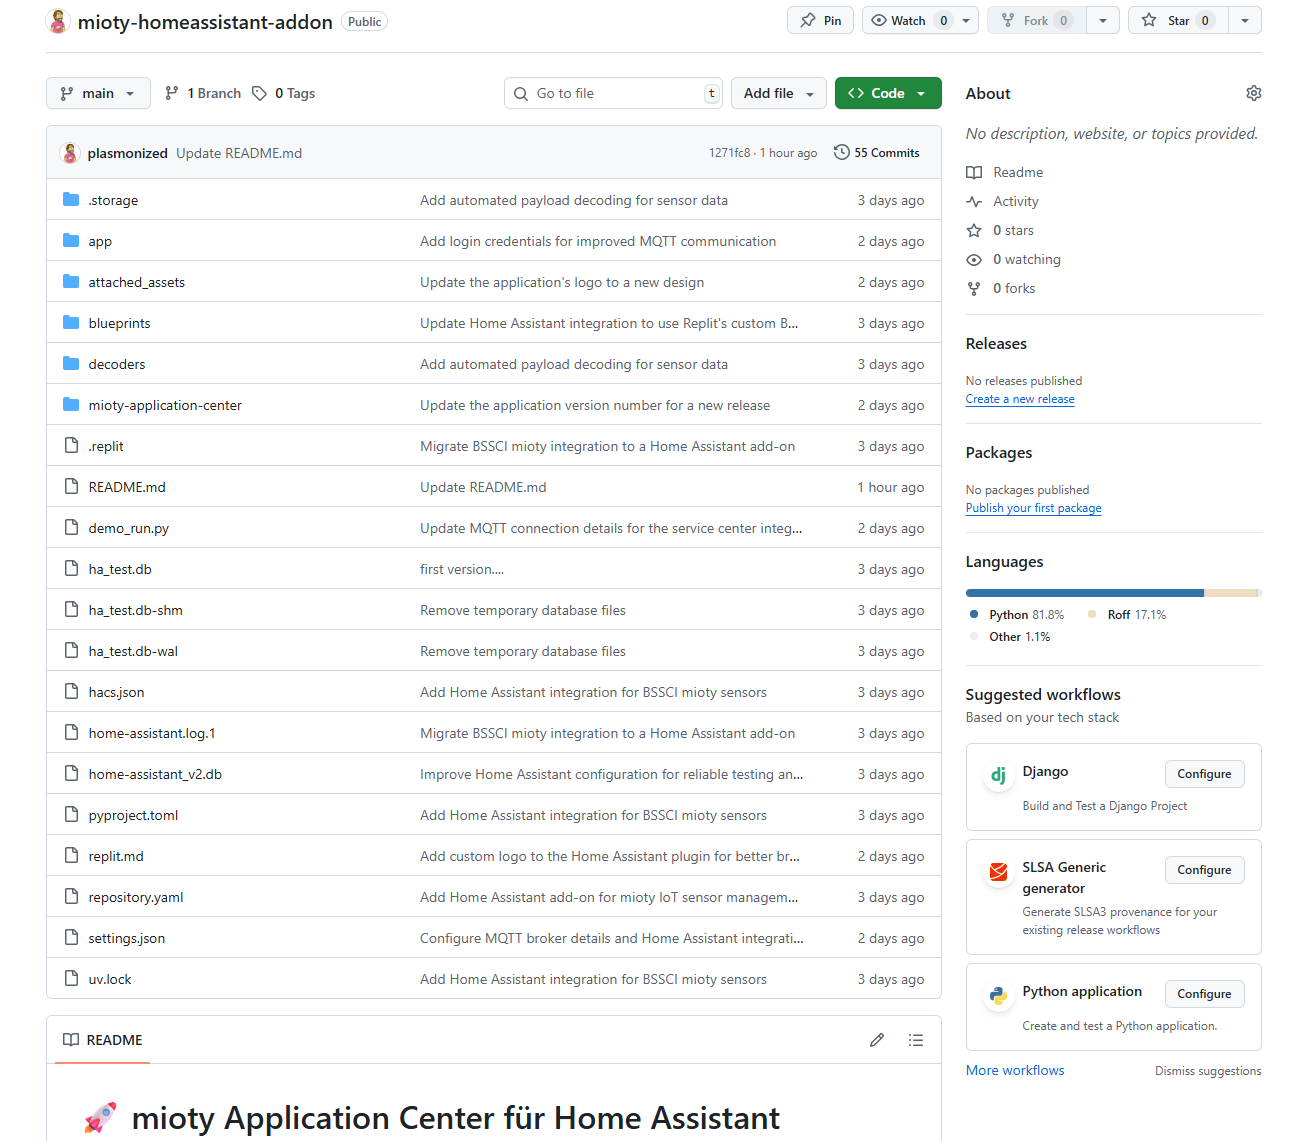Click the star icon next to 0 stars
This screenshot has height=1141, width=1312.
coord(974,231)
